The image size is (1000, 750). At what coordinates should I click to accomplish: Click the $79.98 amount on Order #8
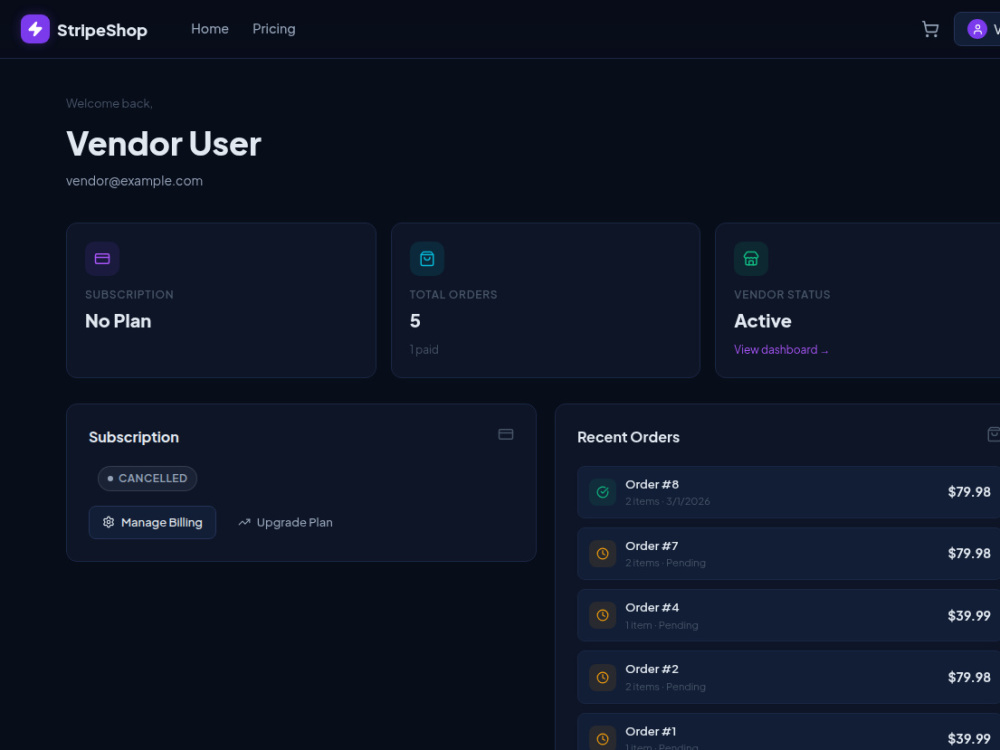click(969, 492)
